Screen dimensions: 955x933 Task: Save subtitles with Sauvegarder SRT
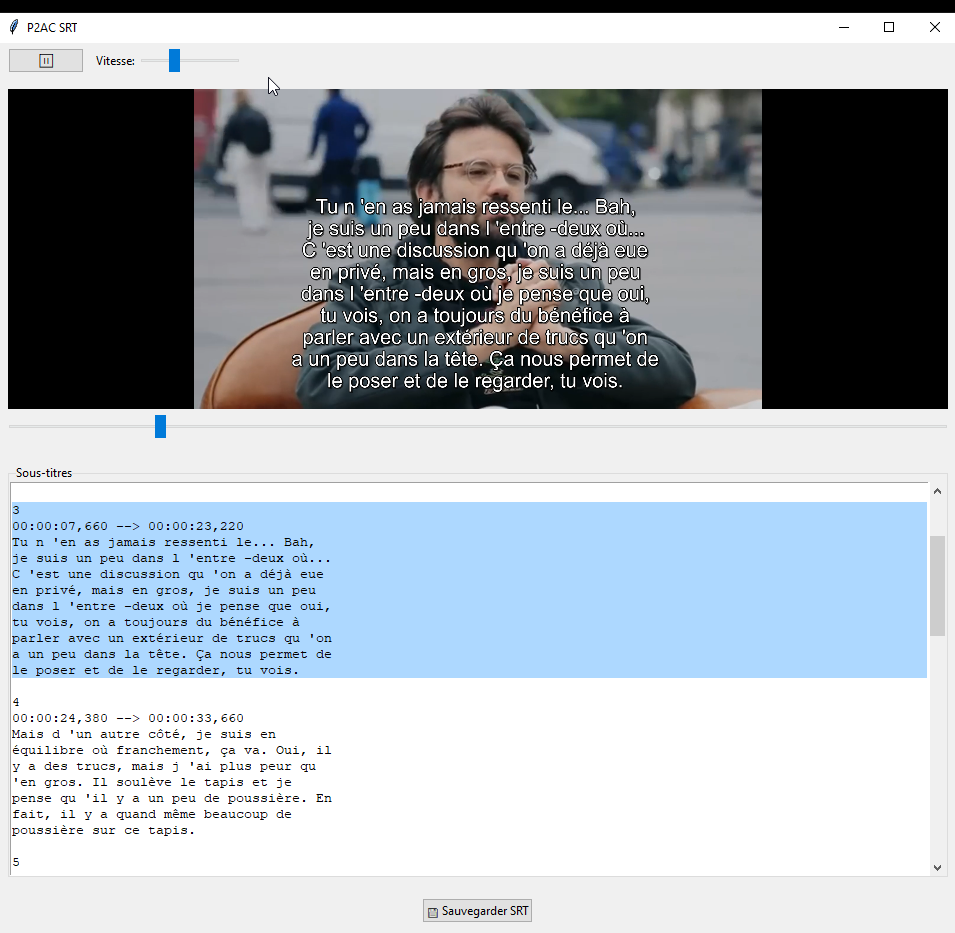(477, 911)
